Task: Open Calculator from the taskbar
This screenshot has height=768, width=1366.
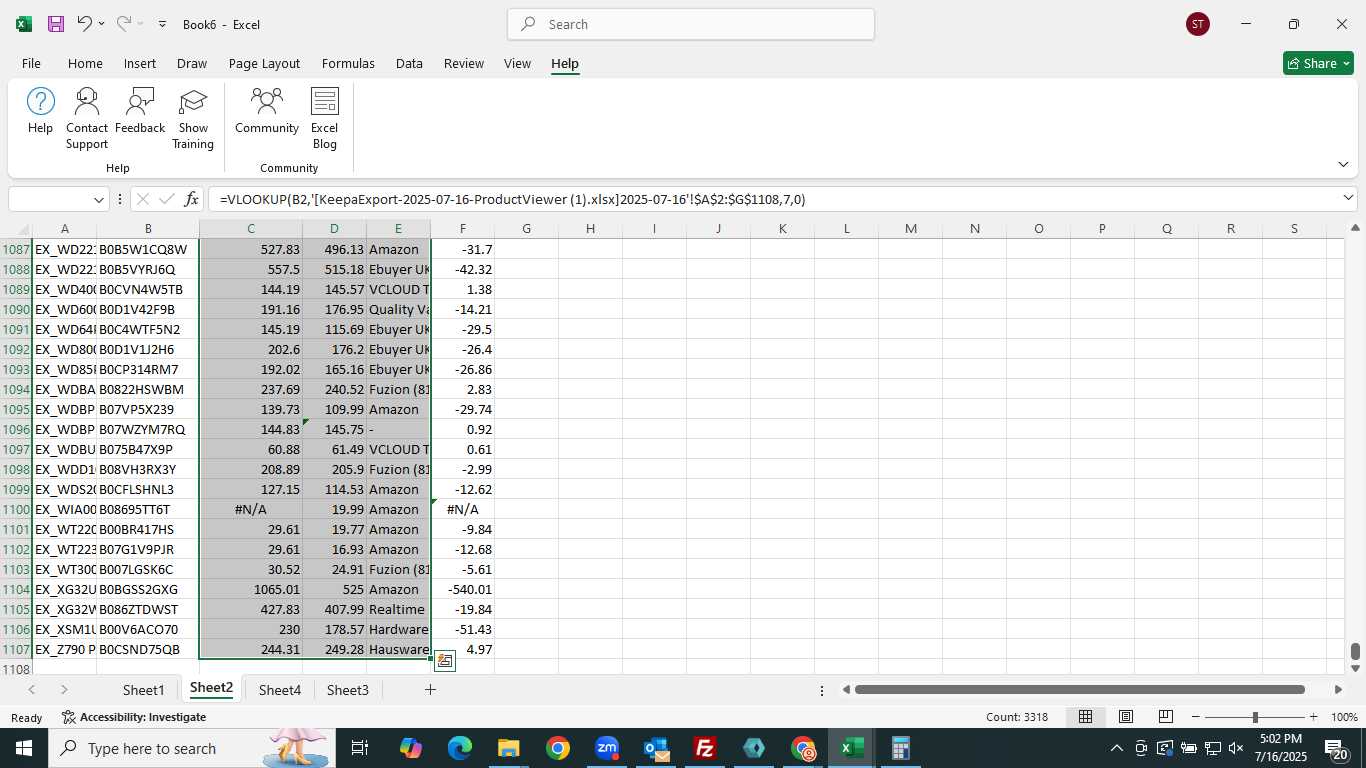Action: (901, 748)
